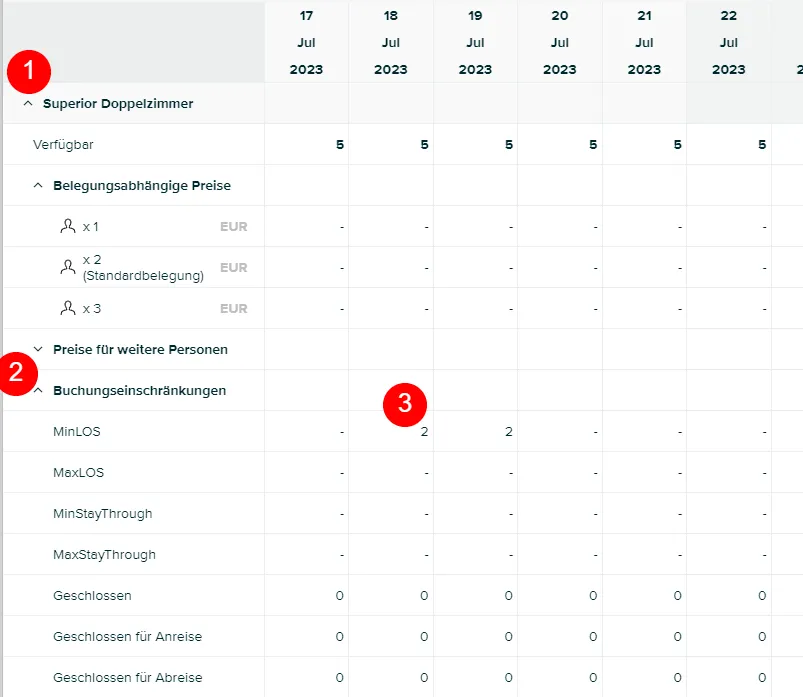Select the 22 Jul 2023 column header
This screenshot has height=697, width=803.
(x=729, y=43)
